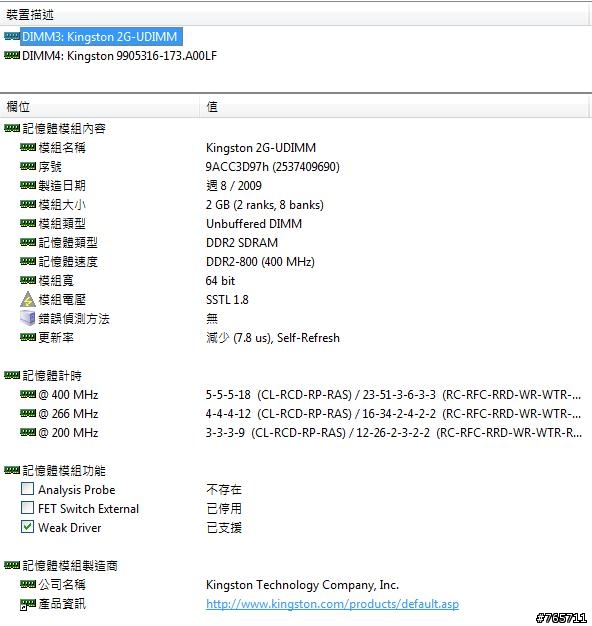Click the shortcut icon next to 產品資訊
Image resolution: width=592 pixels, height=626 pixels.
click(28, 604)
